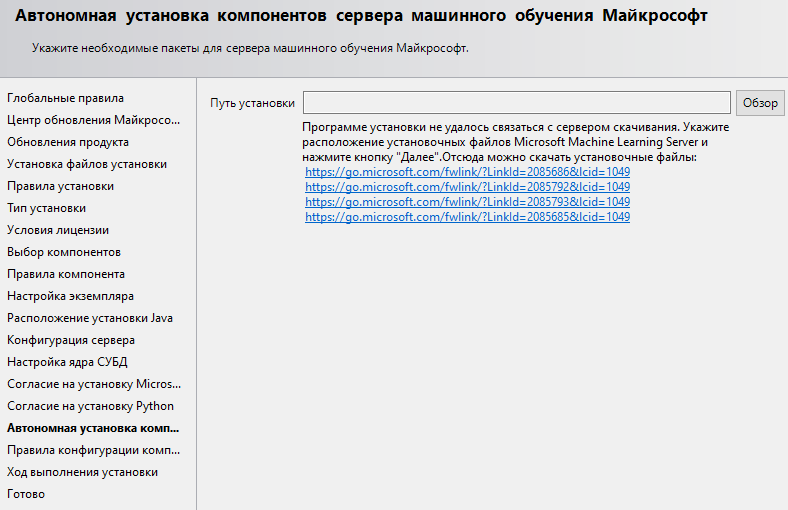
Task: Go to Обновления продукта step
Action: pos(67,142)
